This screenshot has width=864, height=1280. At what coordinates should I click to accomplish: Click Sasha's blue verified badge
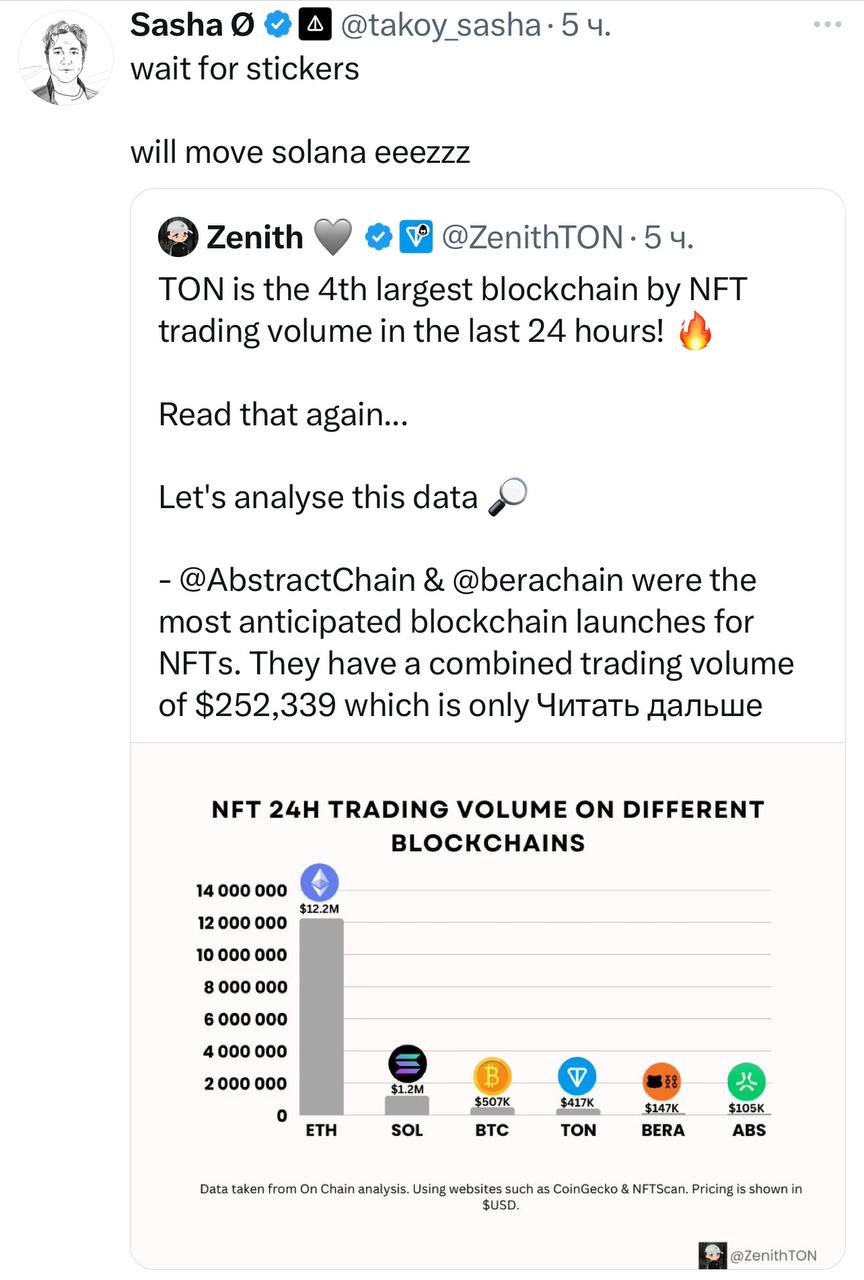277,26
